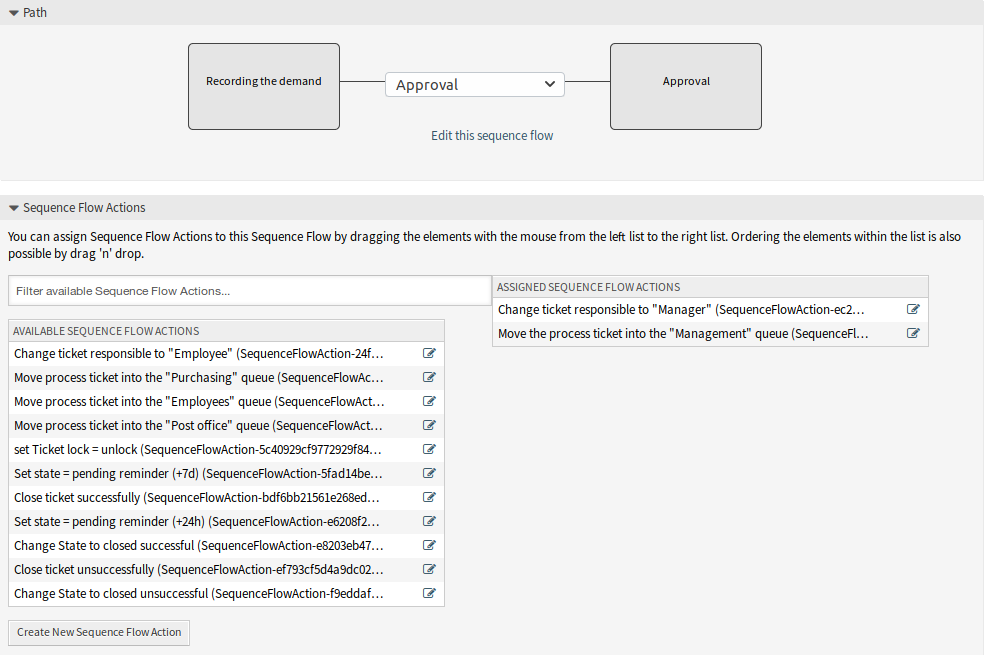Click the Edit this sequence flow link

[492, 136]
